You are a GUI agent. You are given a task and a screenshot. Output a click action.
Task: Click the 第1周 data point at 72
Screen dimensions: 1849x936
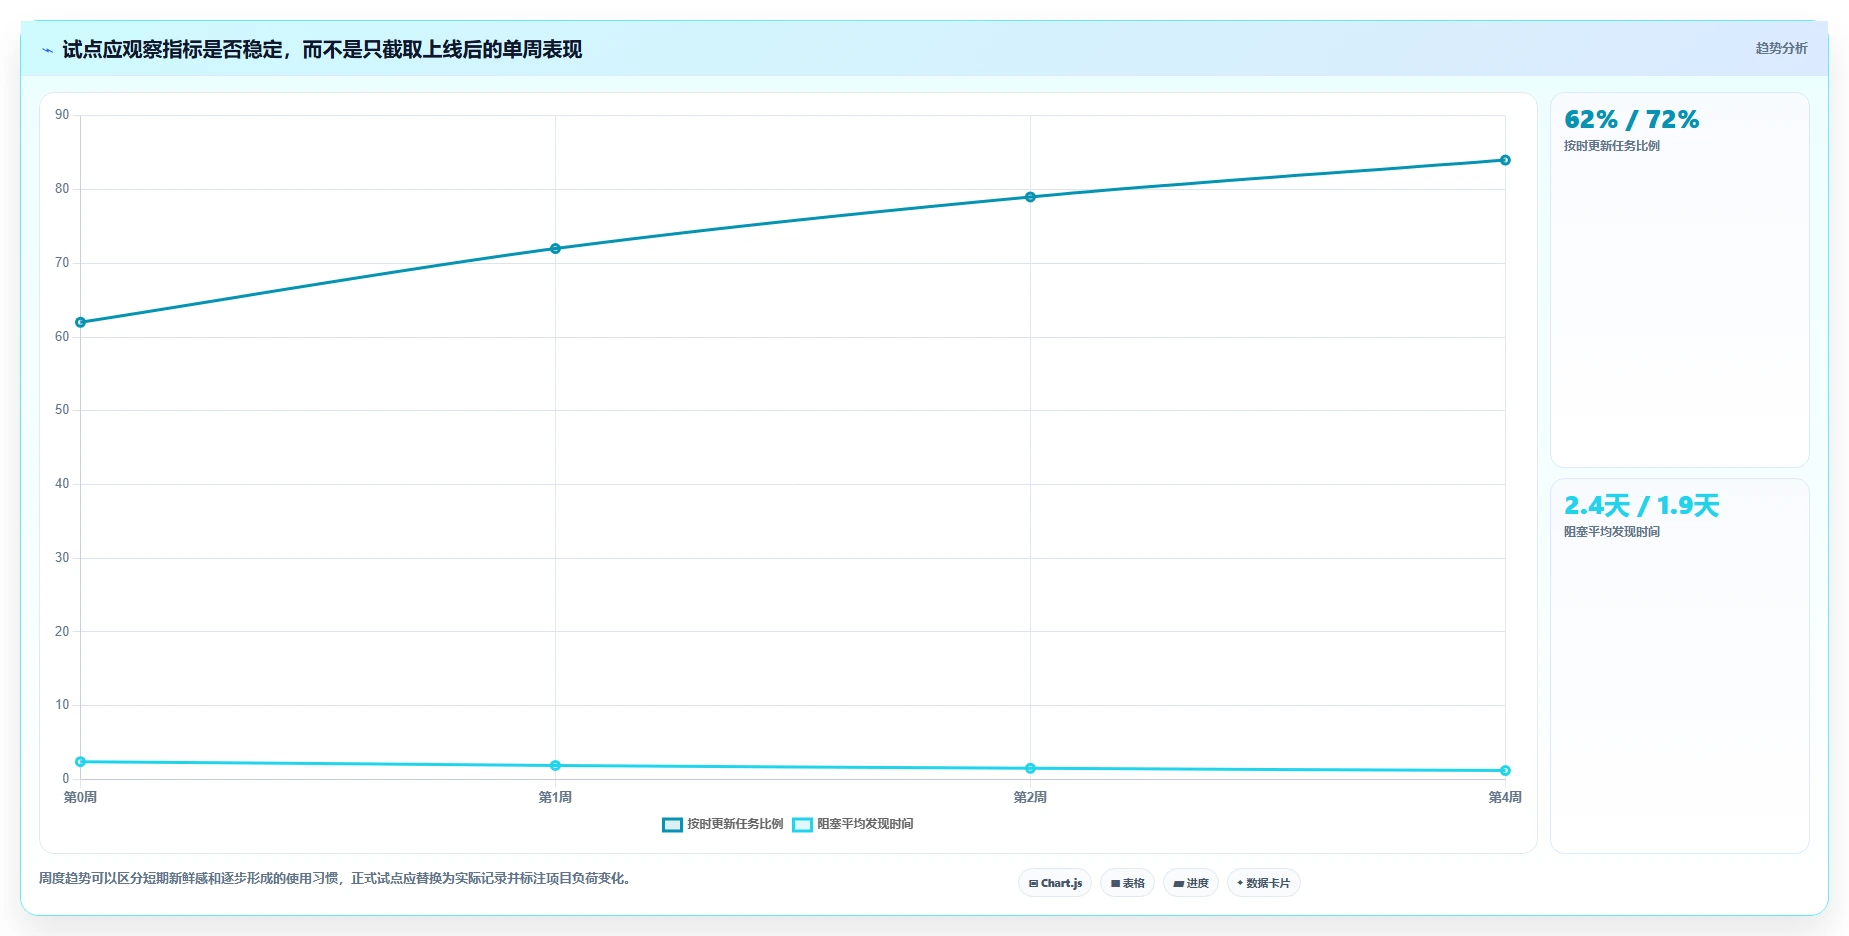(555, 248)
